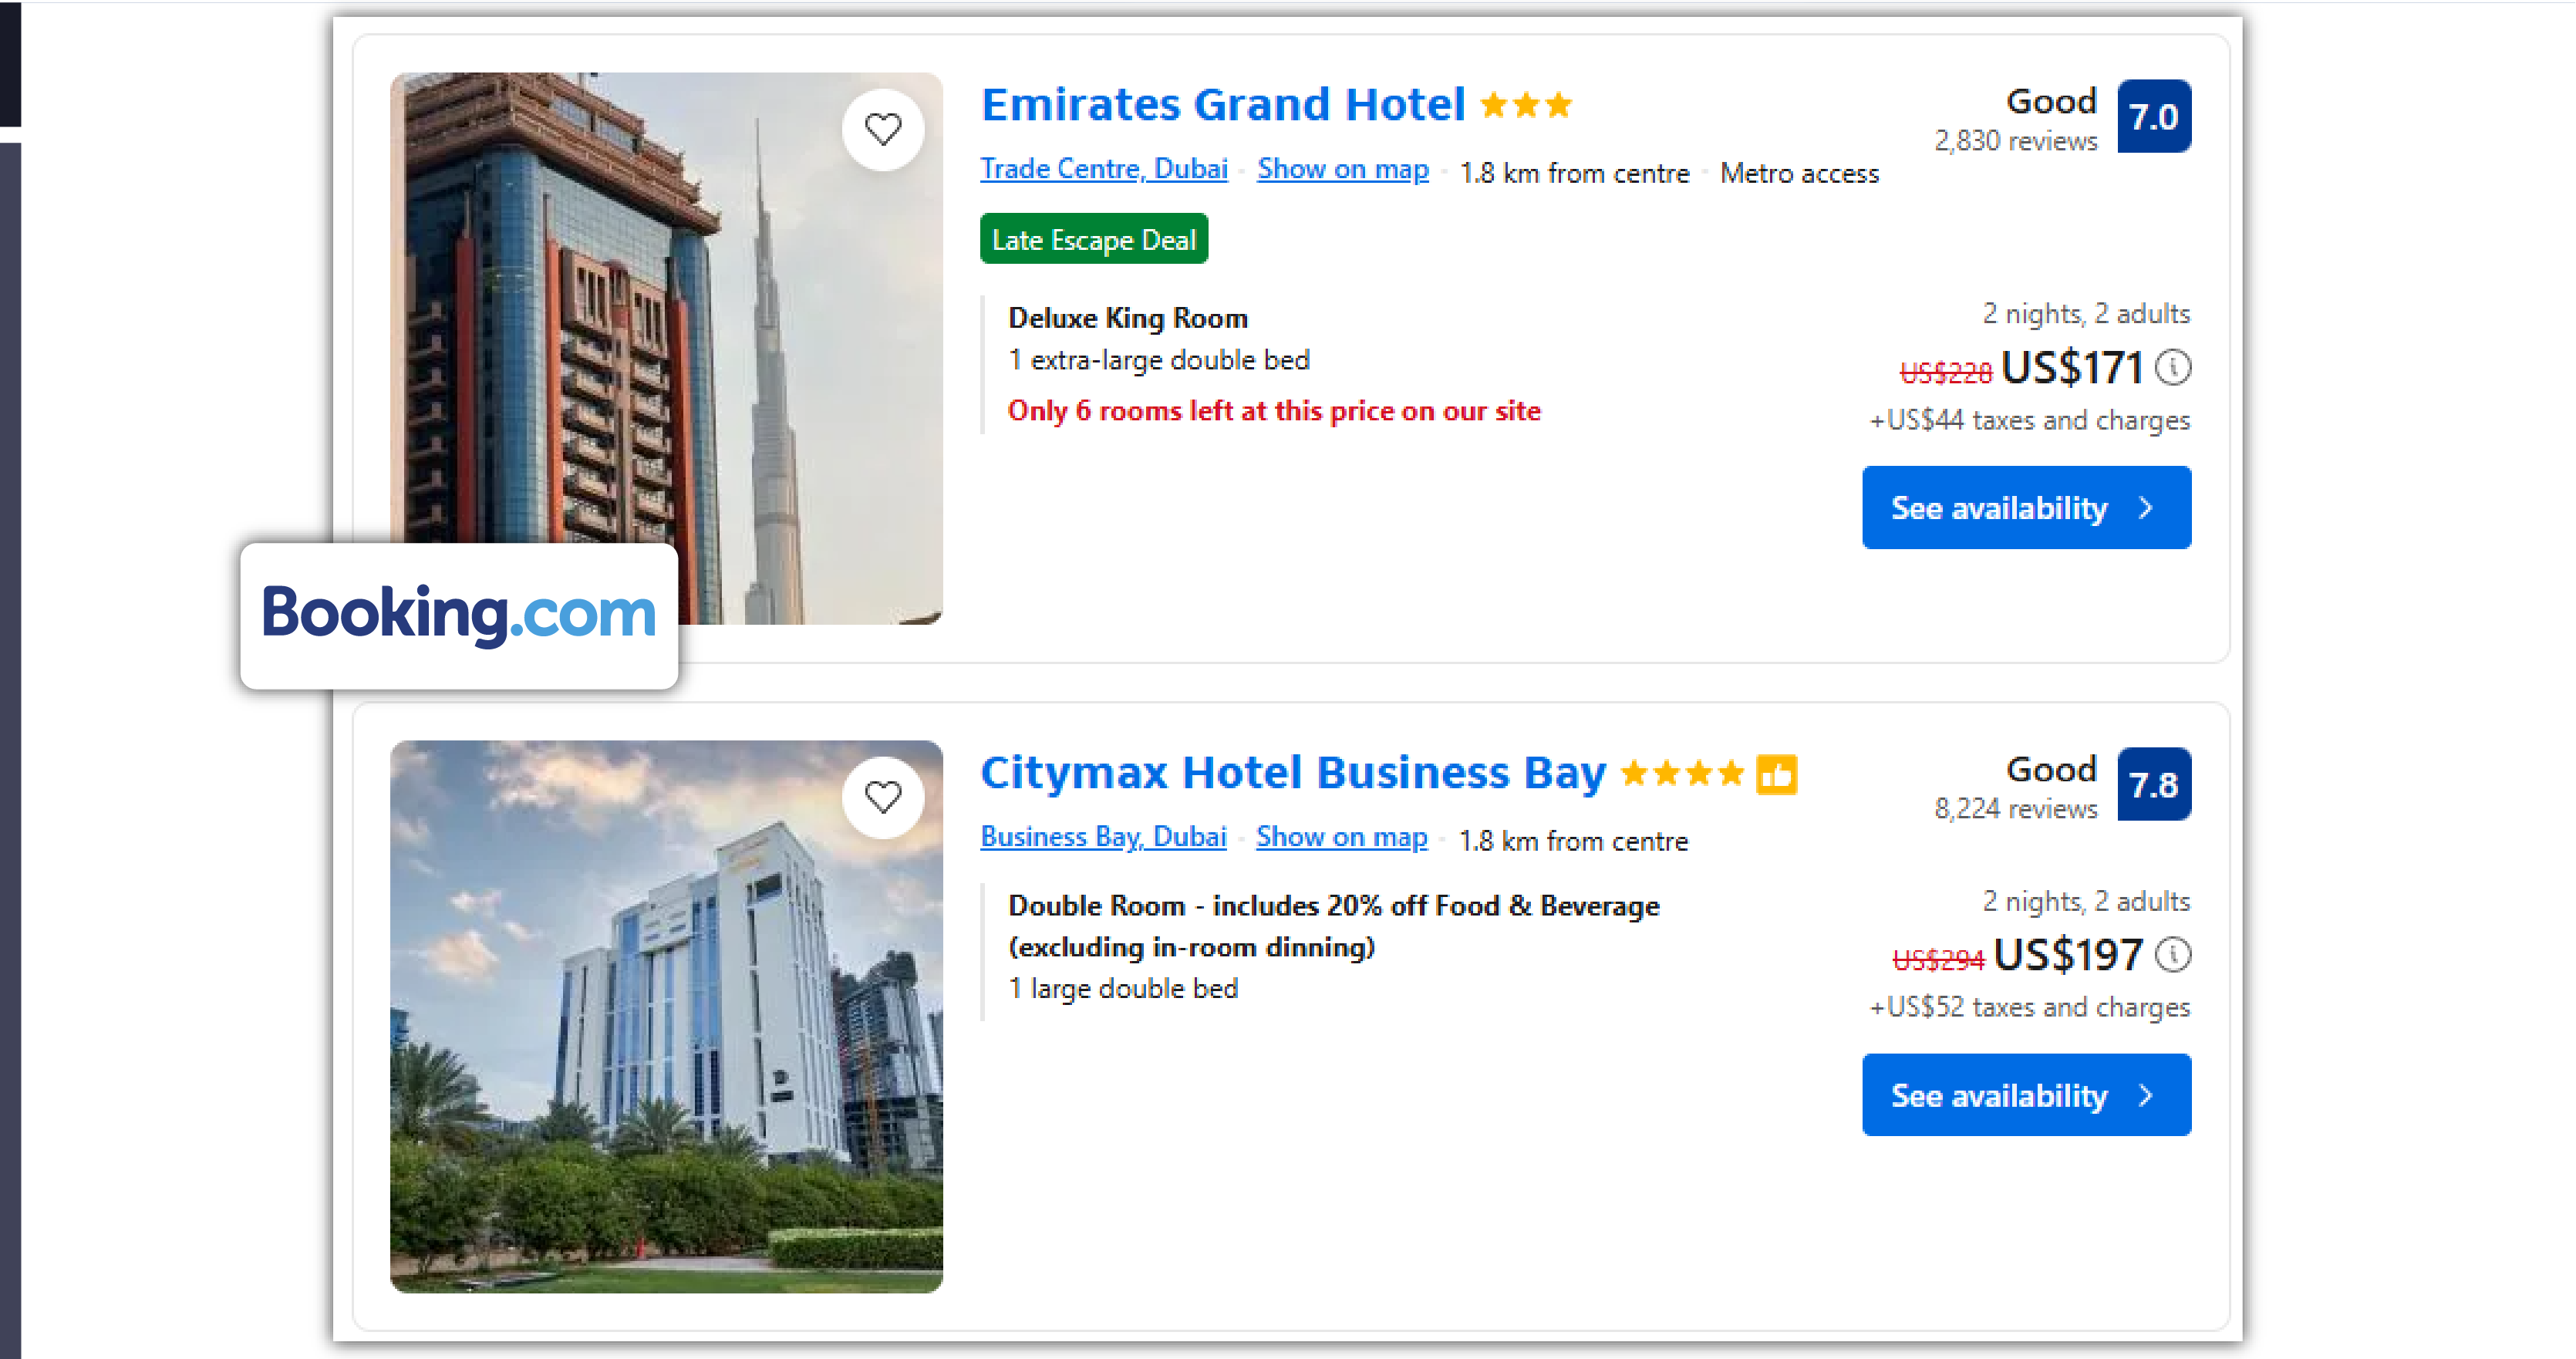Save Citymax Hotel with the heart icon
The height and width of the screenshot is (1359, 2576).
[x=884, y=795]
